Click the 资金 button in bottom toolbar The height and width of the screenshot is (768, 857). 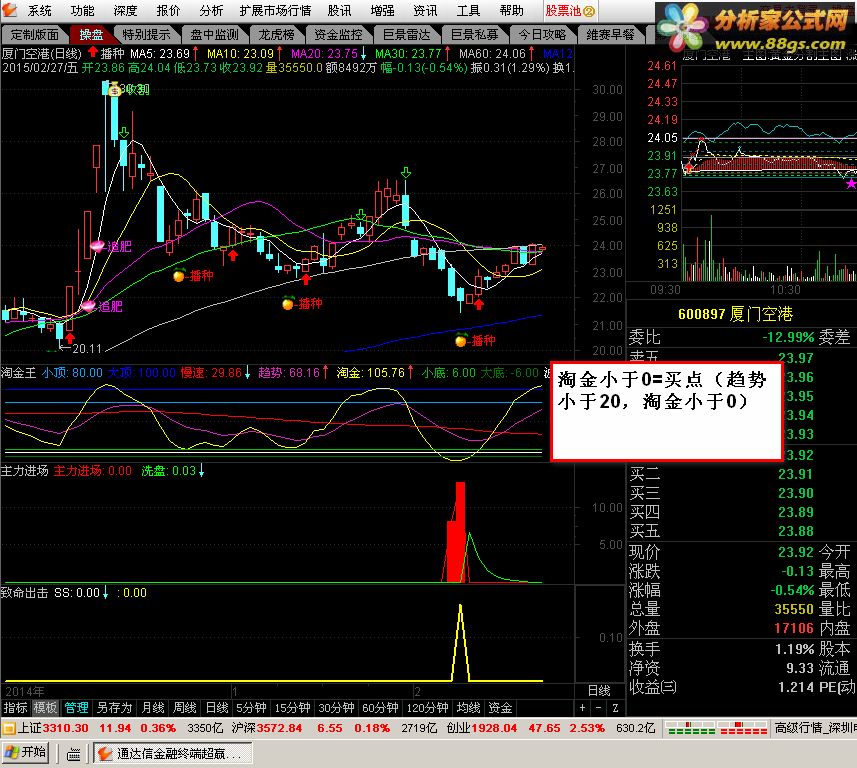pyautogui.click(x=500, y=707)
